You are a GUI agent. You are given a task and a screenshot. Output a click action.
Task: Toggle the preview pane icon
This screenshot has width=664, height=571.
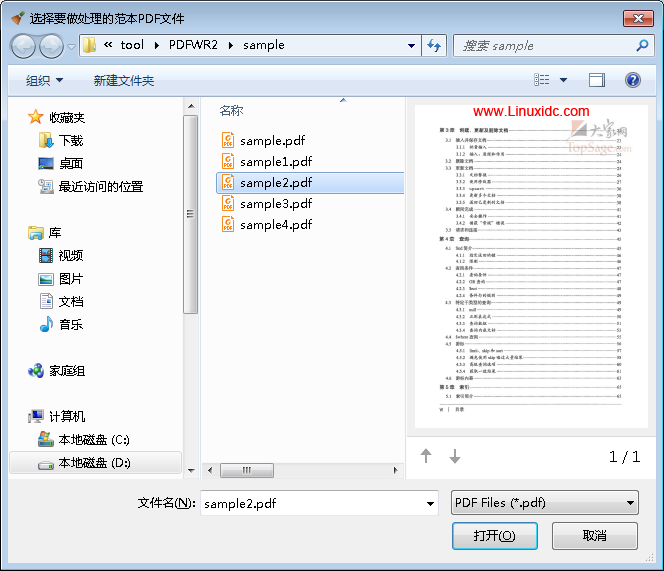597,80
